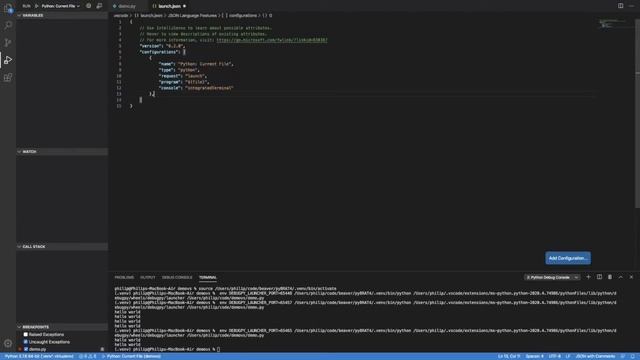The width and height of the screenshot is (640, 360).
Task: Select the TERMINAL panel tab
Action: [208, 277]
